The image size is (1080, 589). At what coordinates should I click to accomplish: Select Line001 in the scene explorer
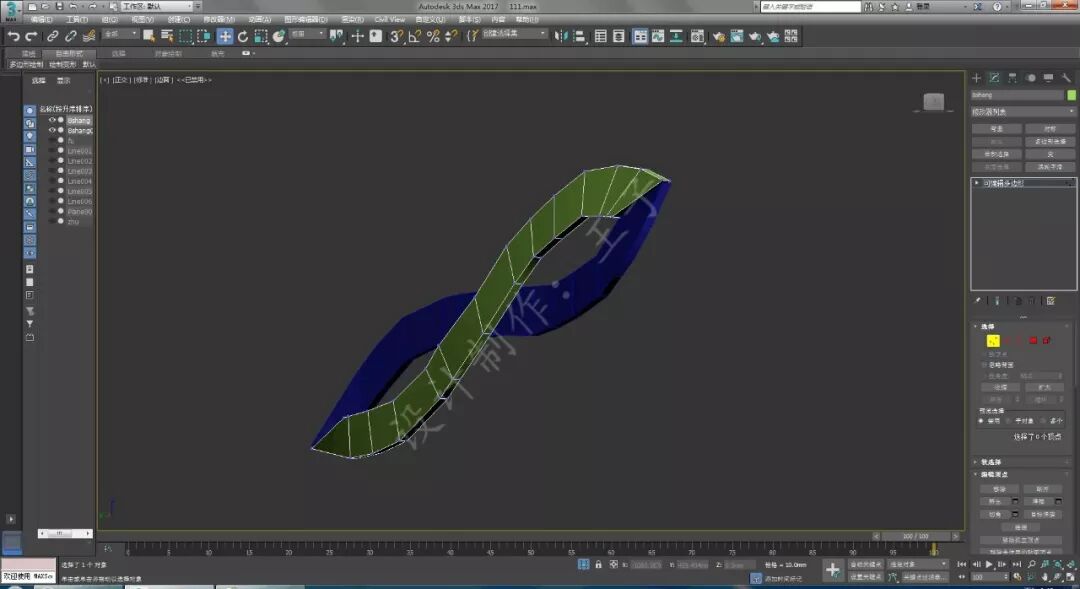click(x=80, y=151)
